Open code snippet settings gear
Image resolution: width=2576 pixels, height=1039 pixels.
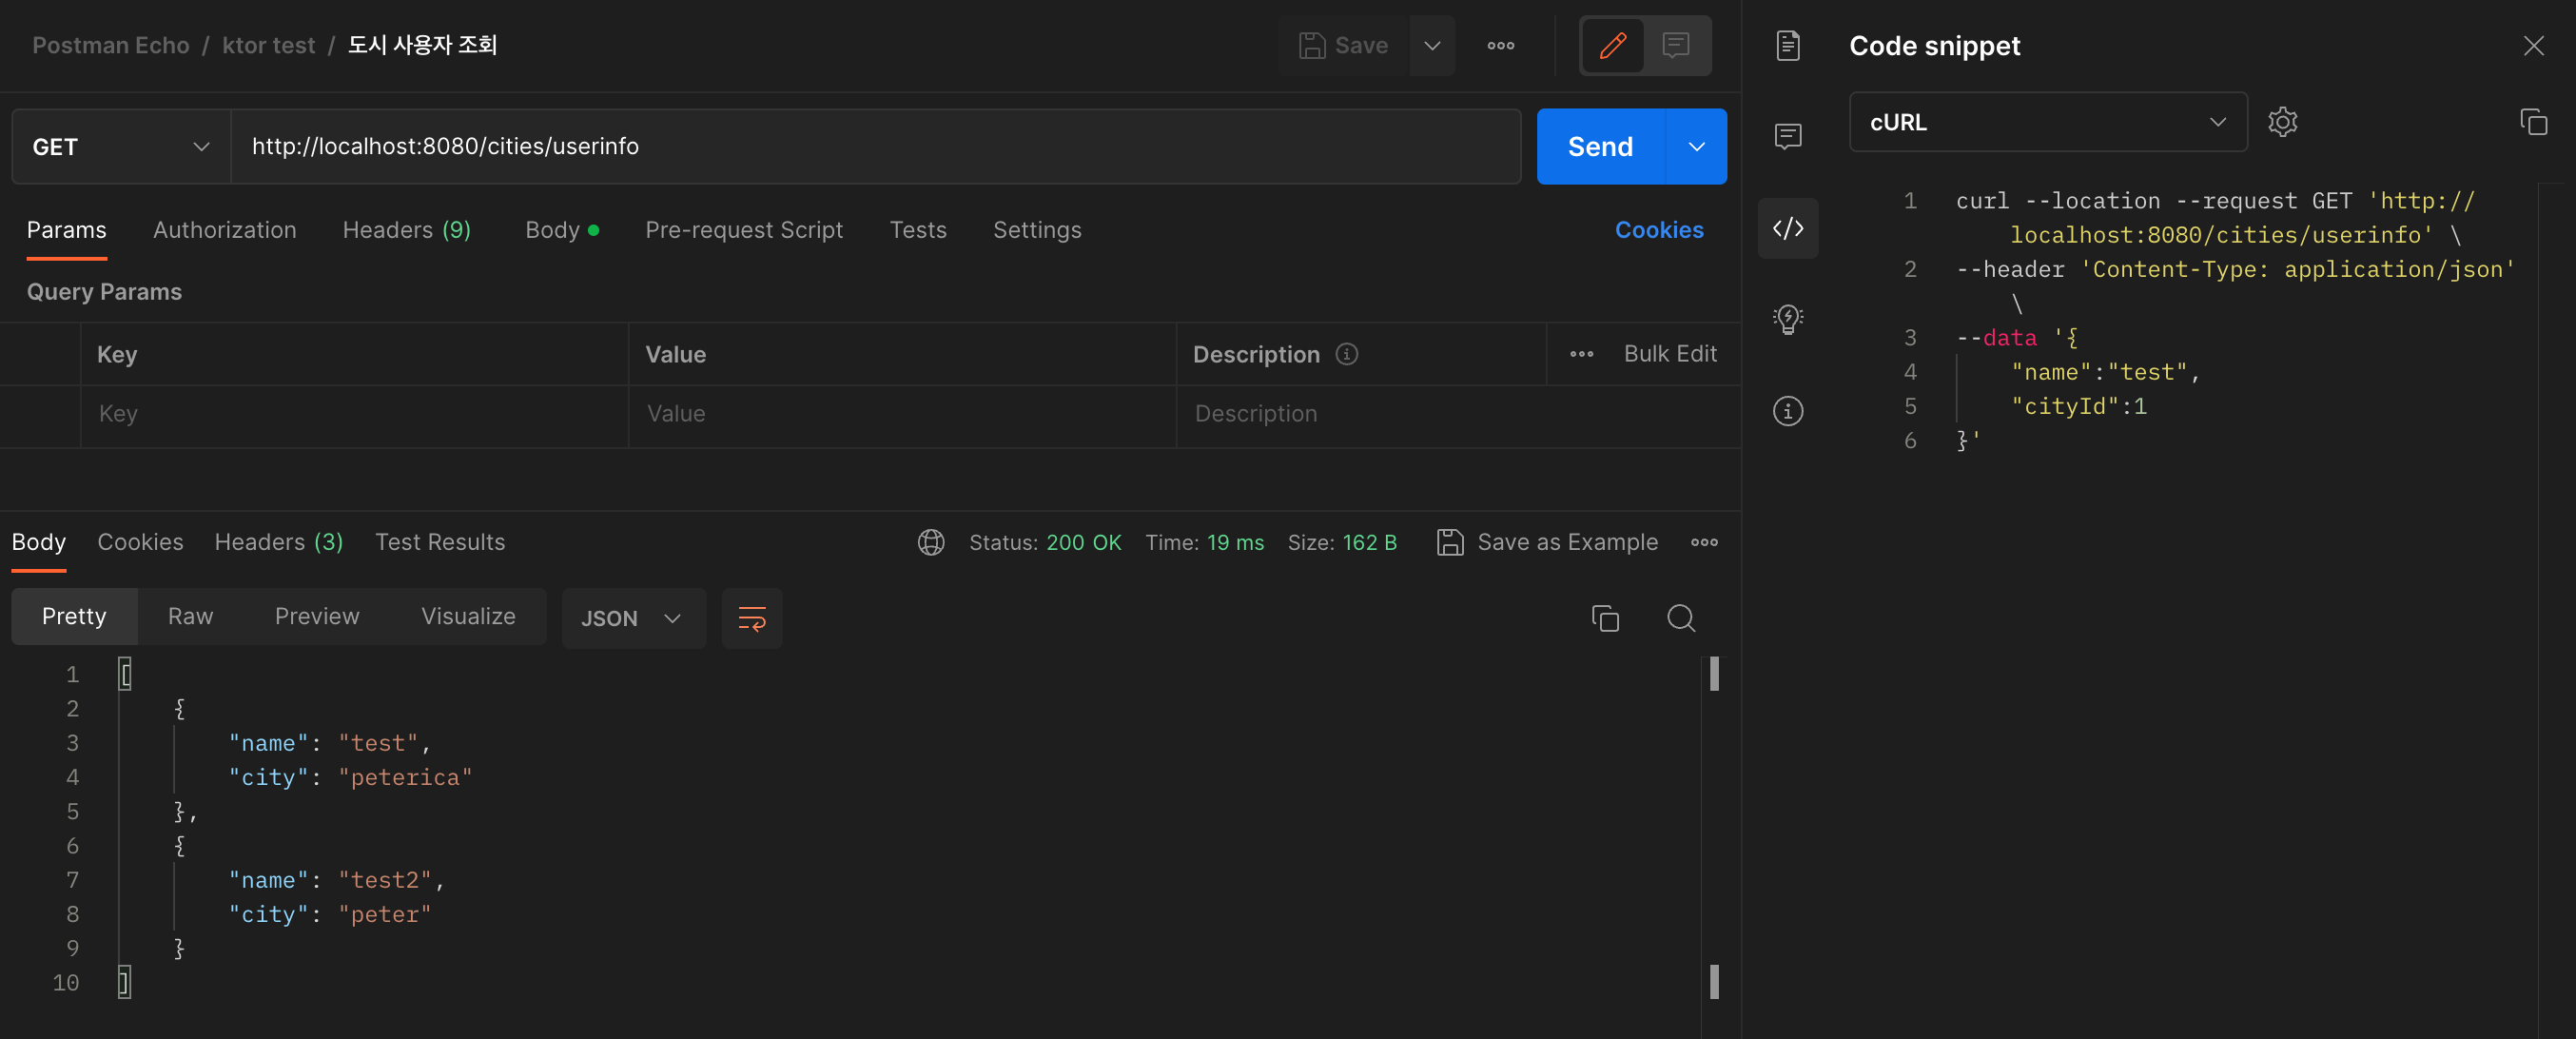pos(2282,122)
